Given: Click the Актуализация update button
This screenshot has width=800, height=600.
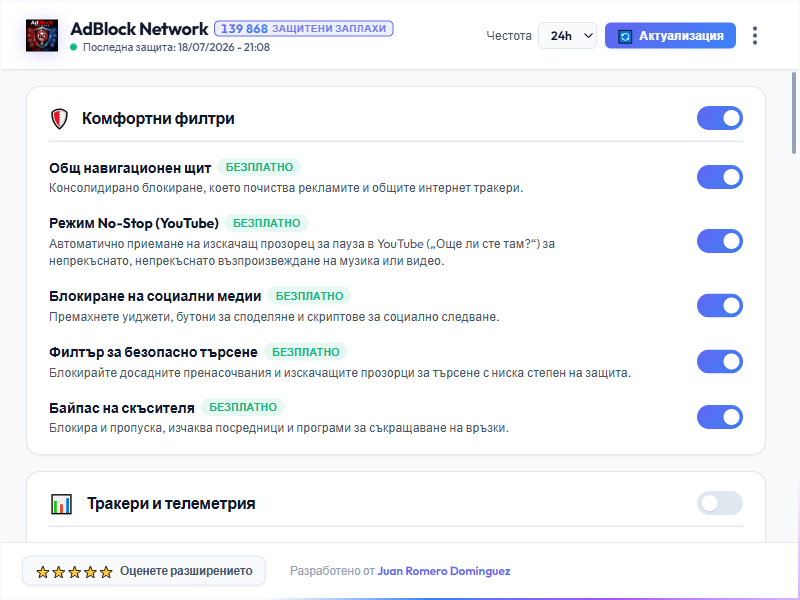Looking at the screenshot, I should click(670, 36).
